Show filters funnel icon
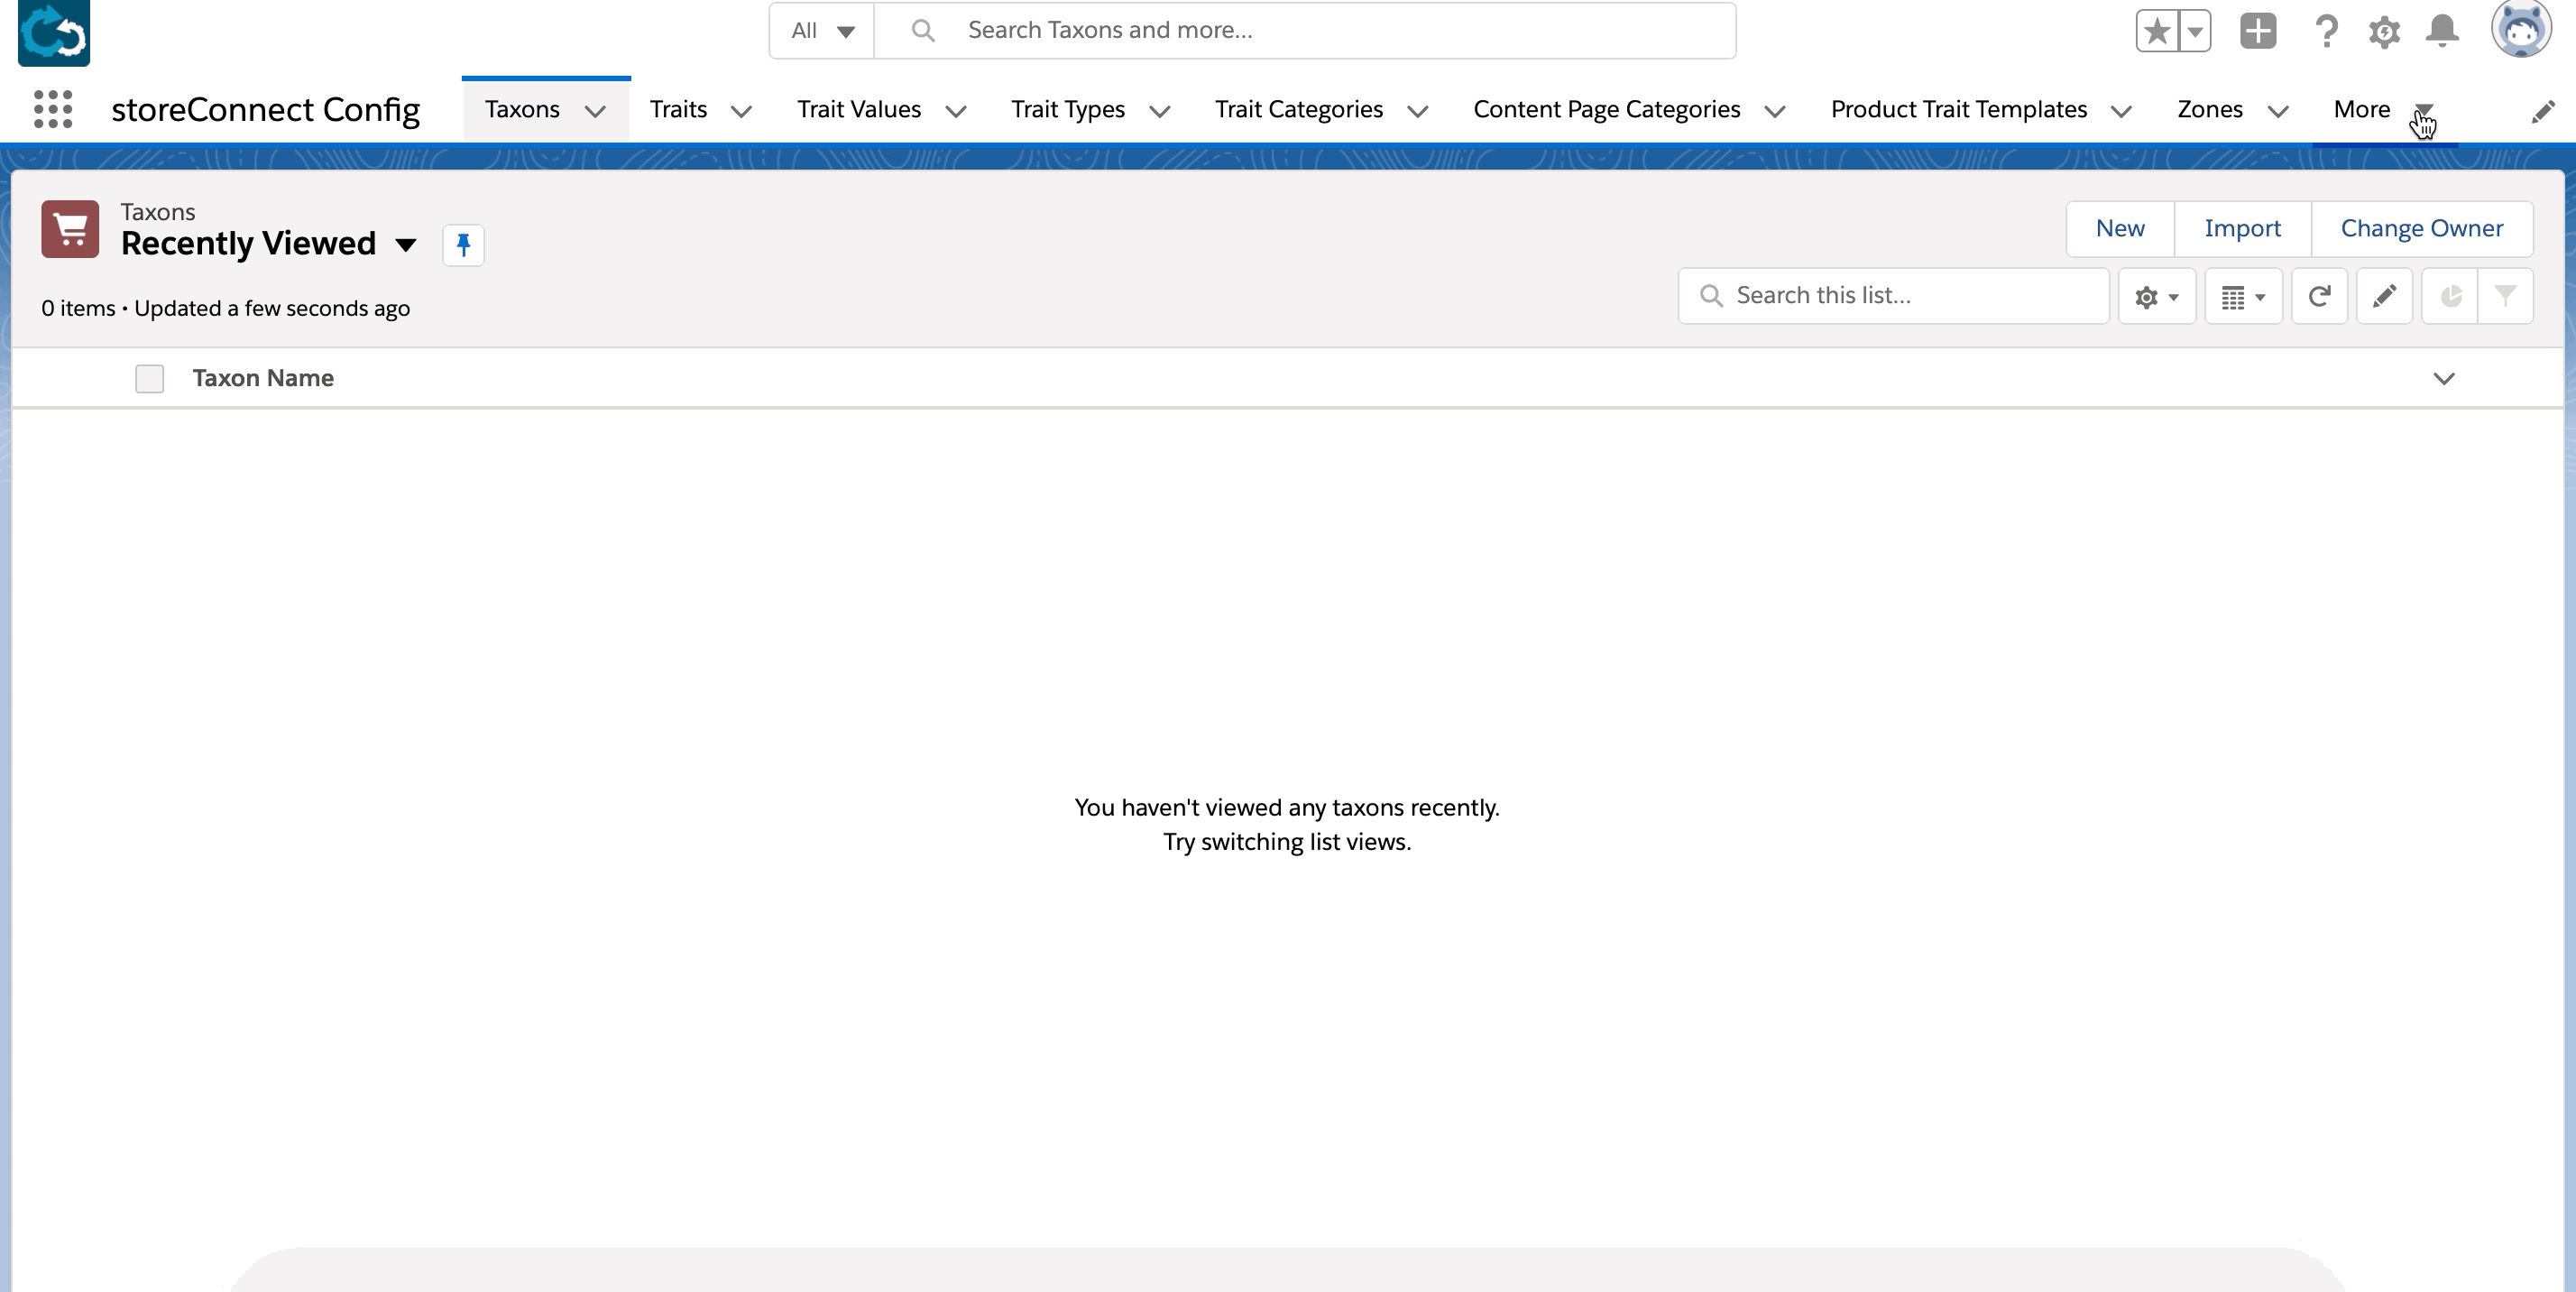 [x=2505, y=296]
